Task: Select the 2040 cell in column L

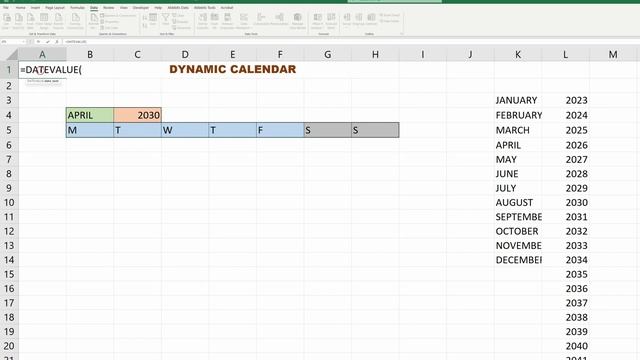Action: [566, 346]
